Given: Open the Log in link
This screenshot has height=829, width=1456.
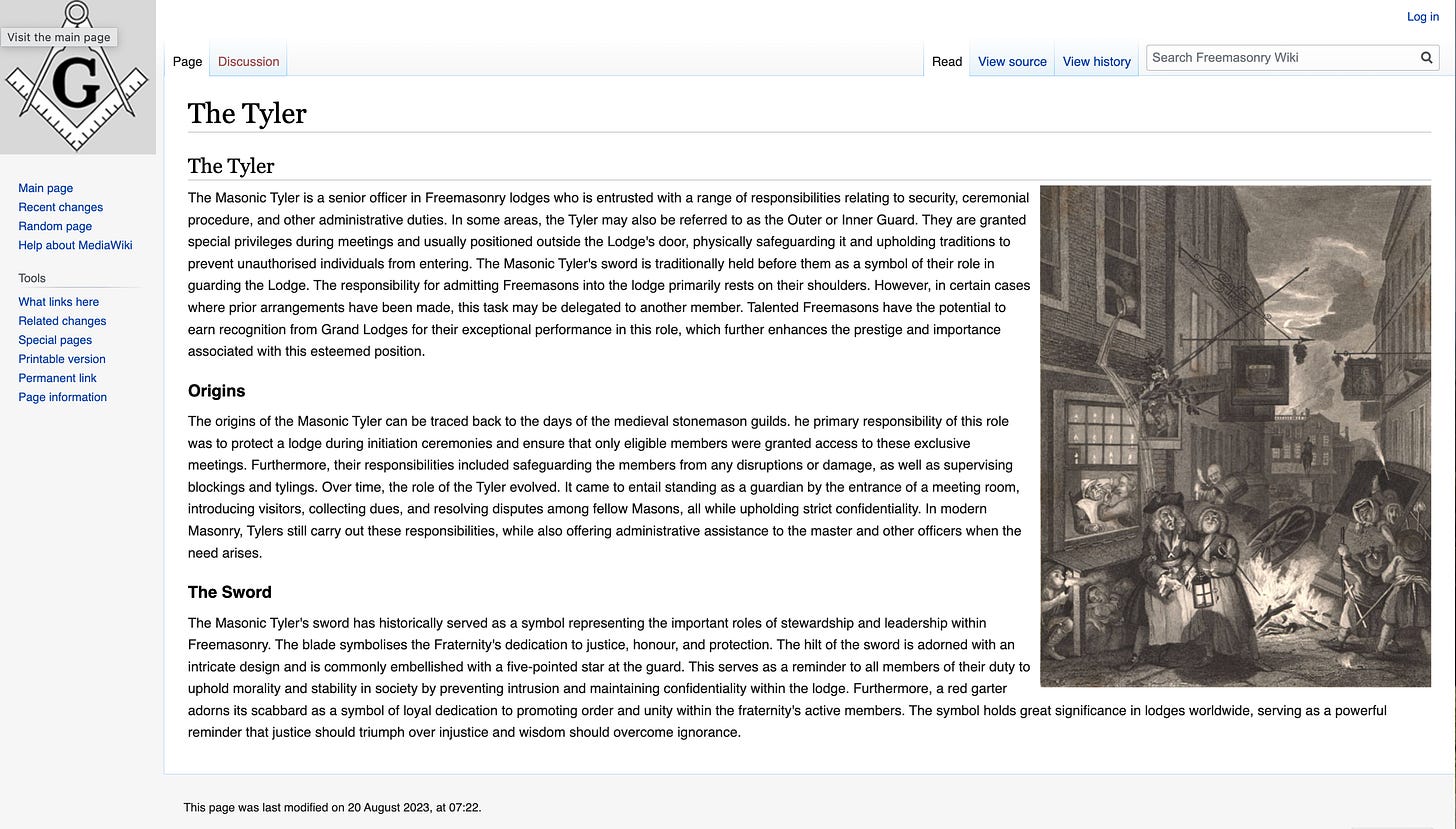Looking at the screenshot, I should click(1423, 17).
